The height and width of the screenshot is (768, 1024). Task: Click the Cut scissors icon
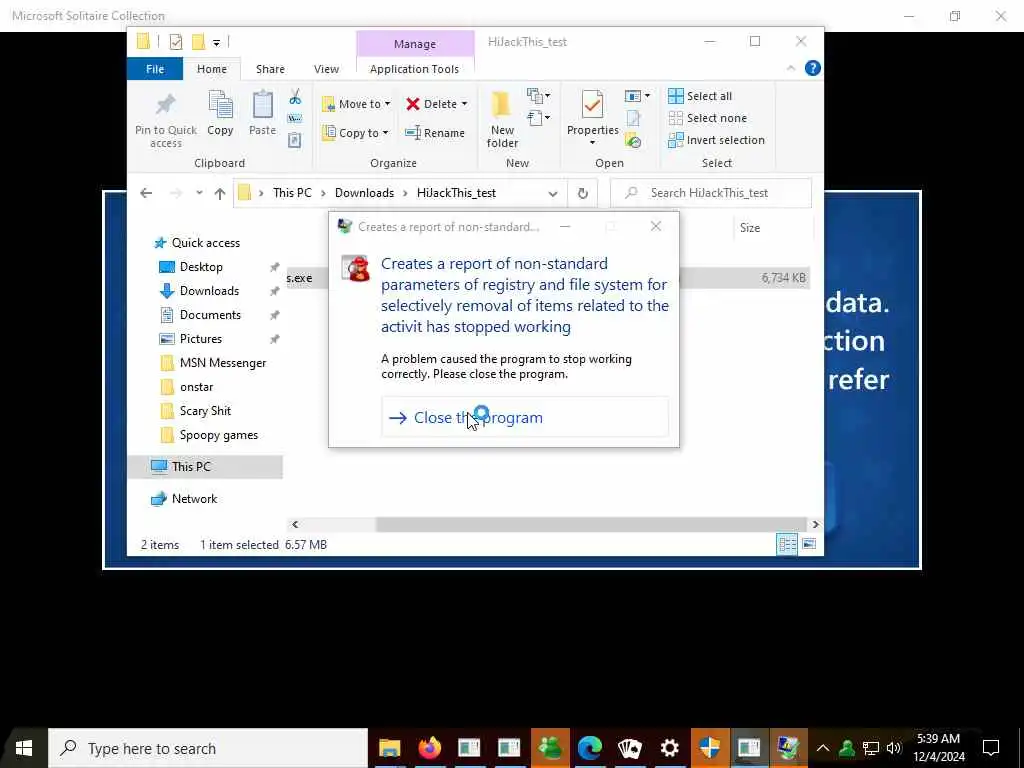point(295,97)
